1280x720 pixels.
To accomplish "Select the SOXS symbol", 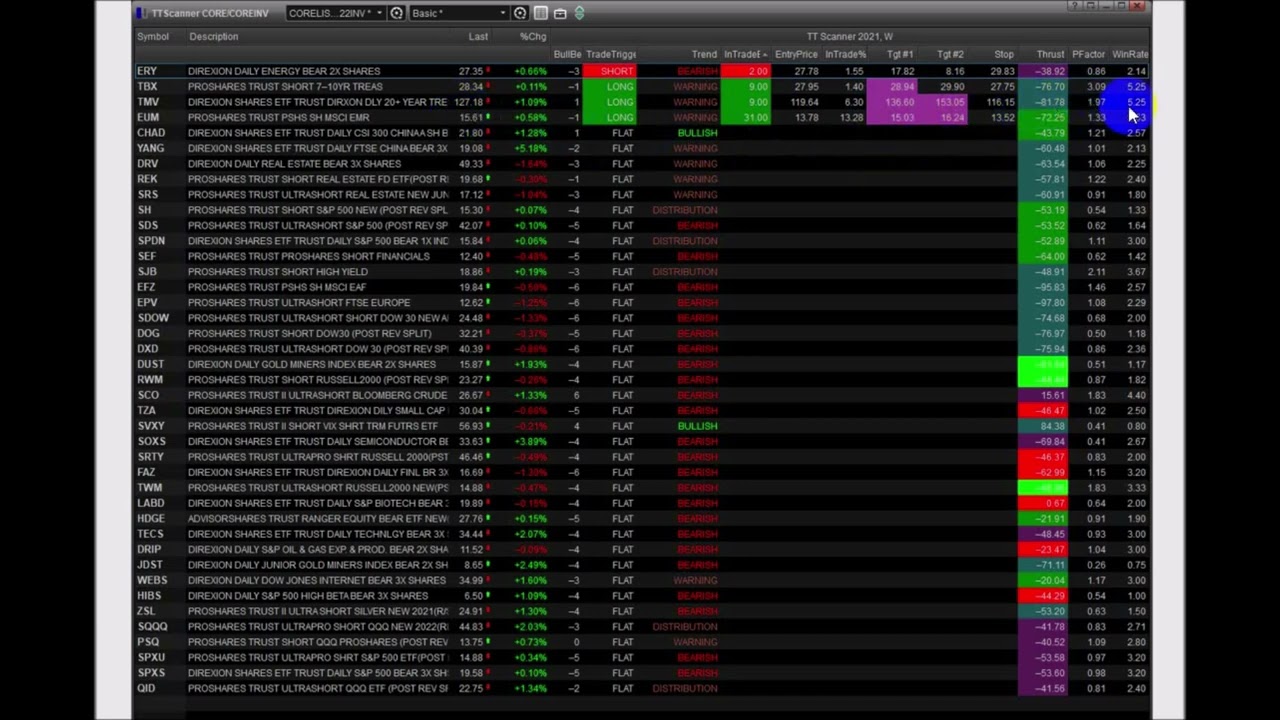I will [151, 441].
